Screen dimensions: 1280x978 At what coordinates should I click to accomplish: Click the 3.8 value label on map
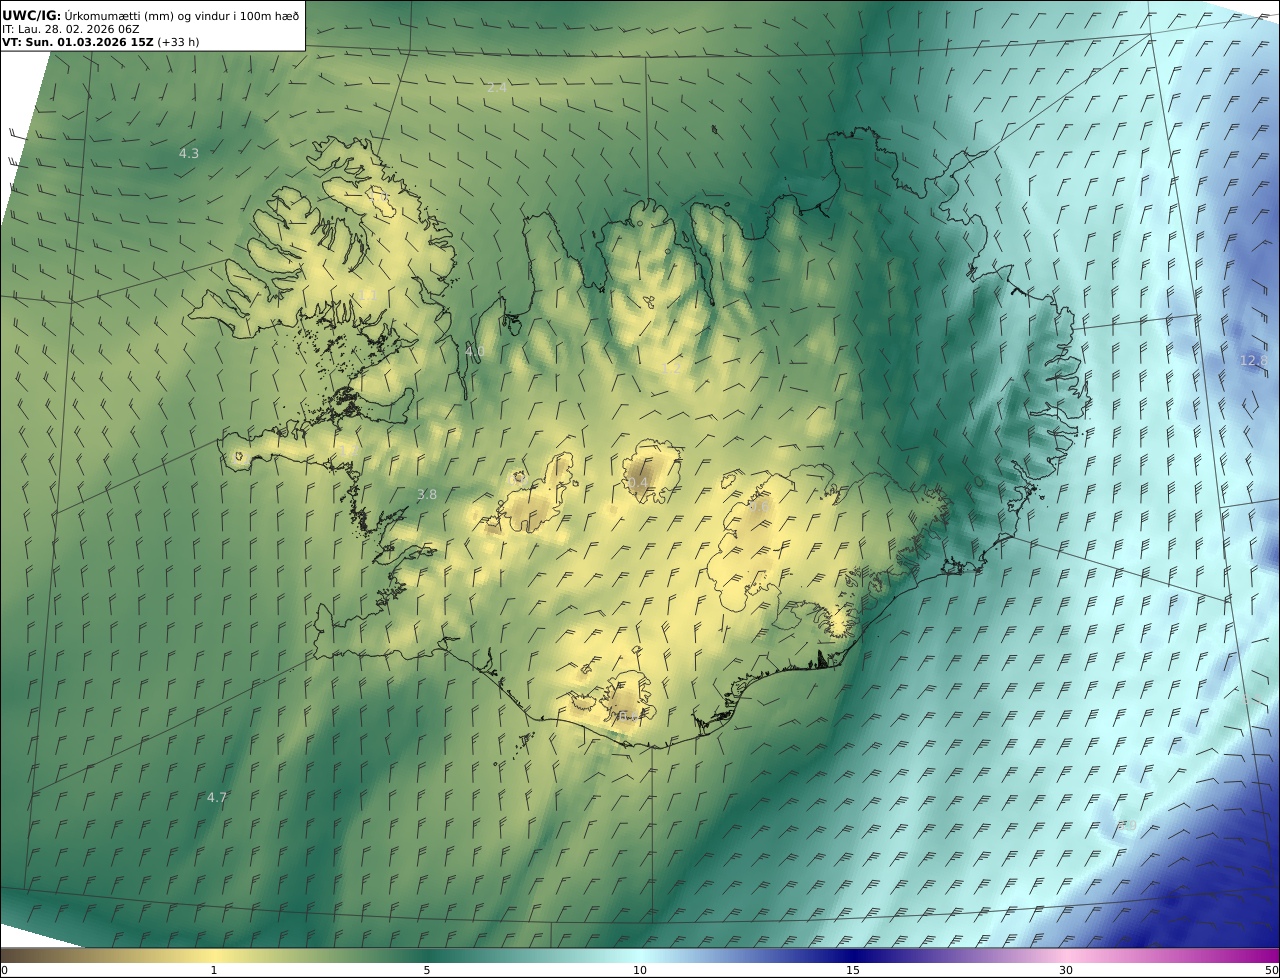427,494
